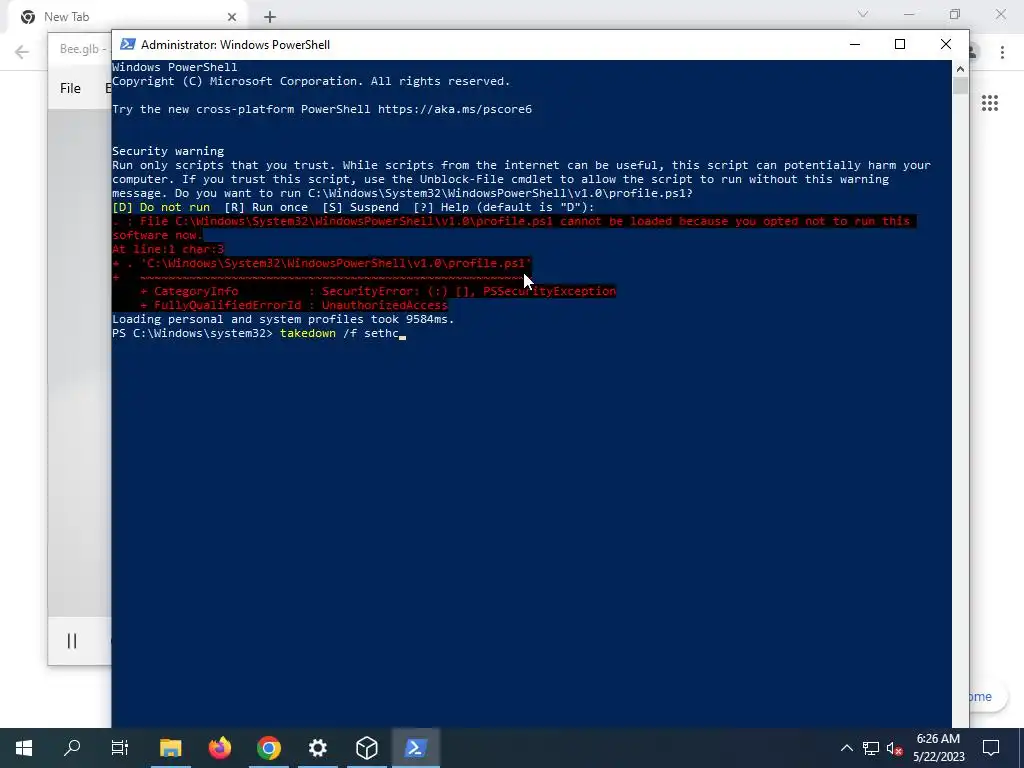Open Task View in taskbar
The image size is (1024, 768).
coord(120,748)
